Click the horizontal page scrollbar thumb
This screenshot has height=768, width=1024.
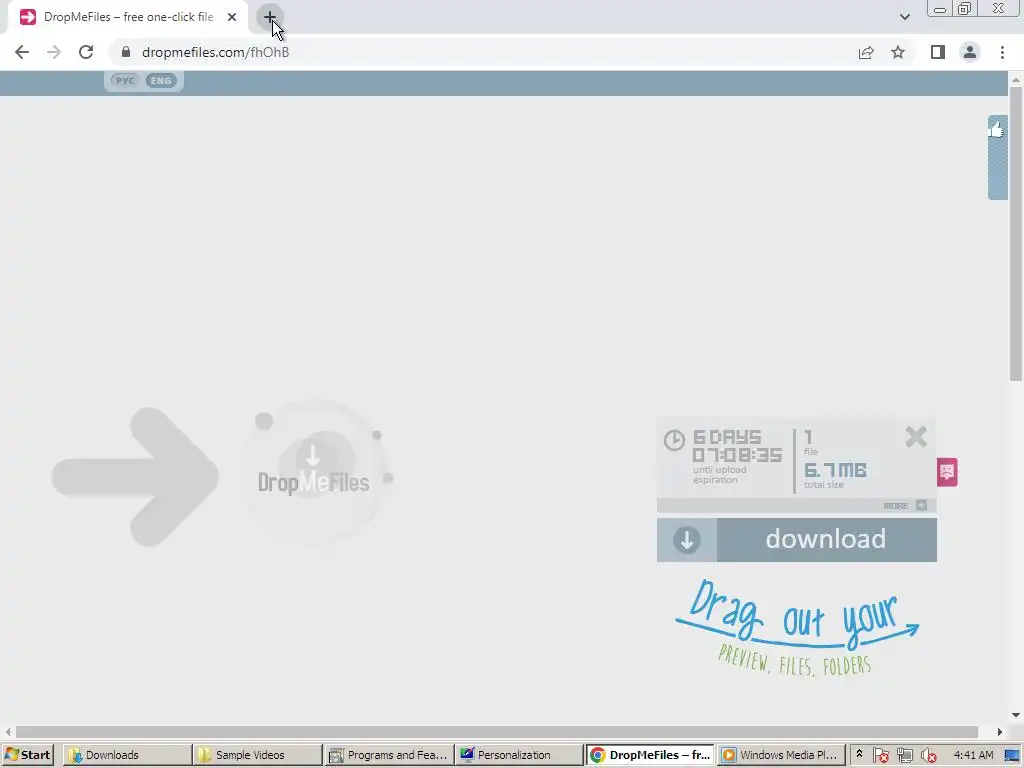pyautogui.click(x=496, y=731)
